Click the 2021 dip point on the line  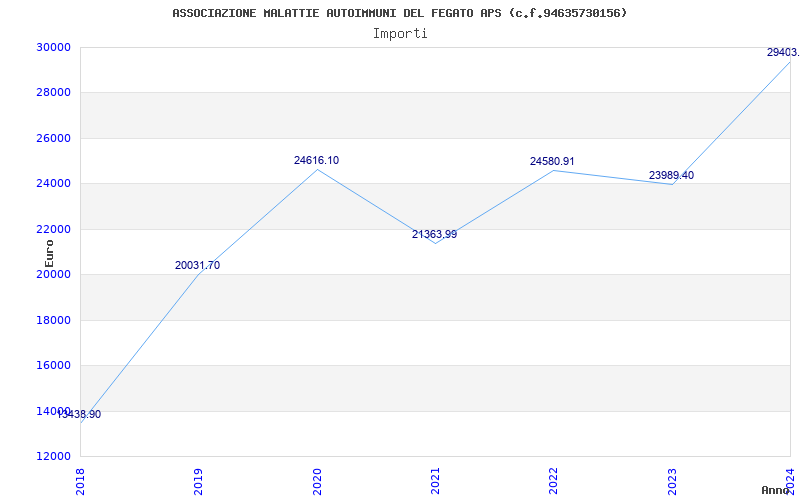435,243
